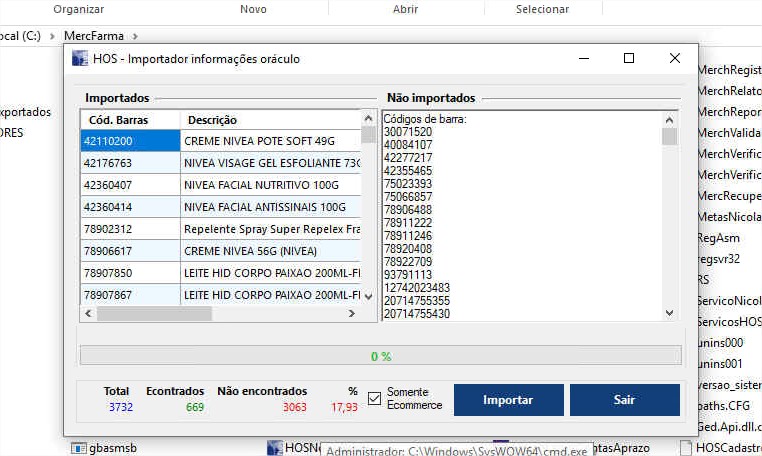Select the HOSCadastro file icon
Viewport: 762px width, 456px height.
coord(686,447)
